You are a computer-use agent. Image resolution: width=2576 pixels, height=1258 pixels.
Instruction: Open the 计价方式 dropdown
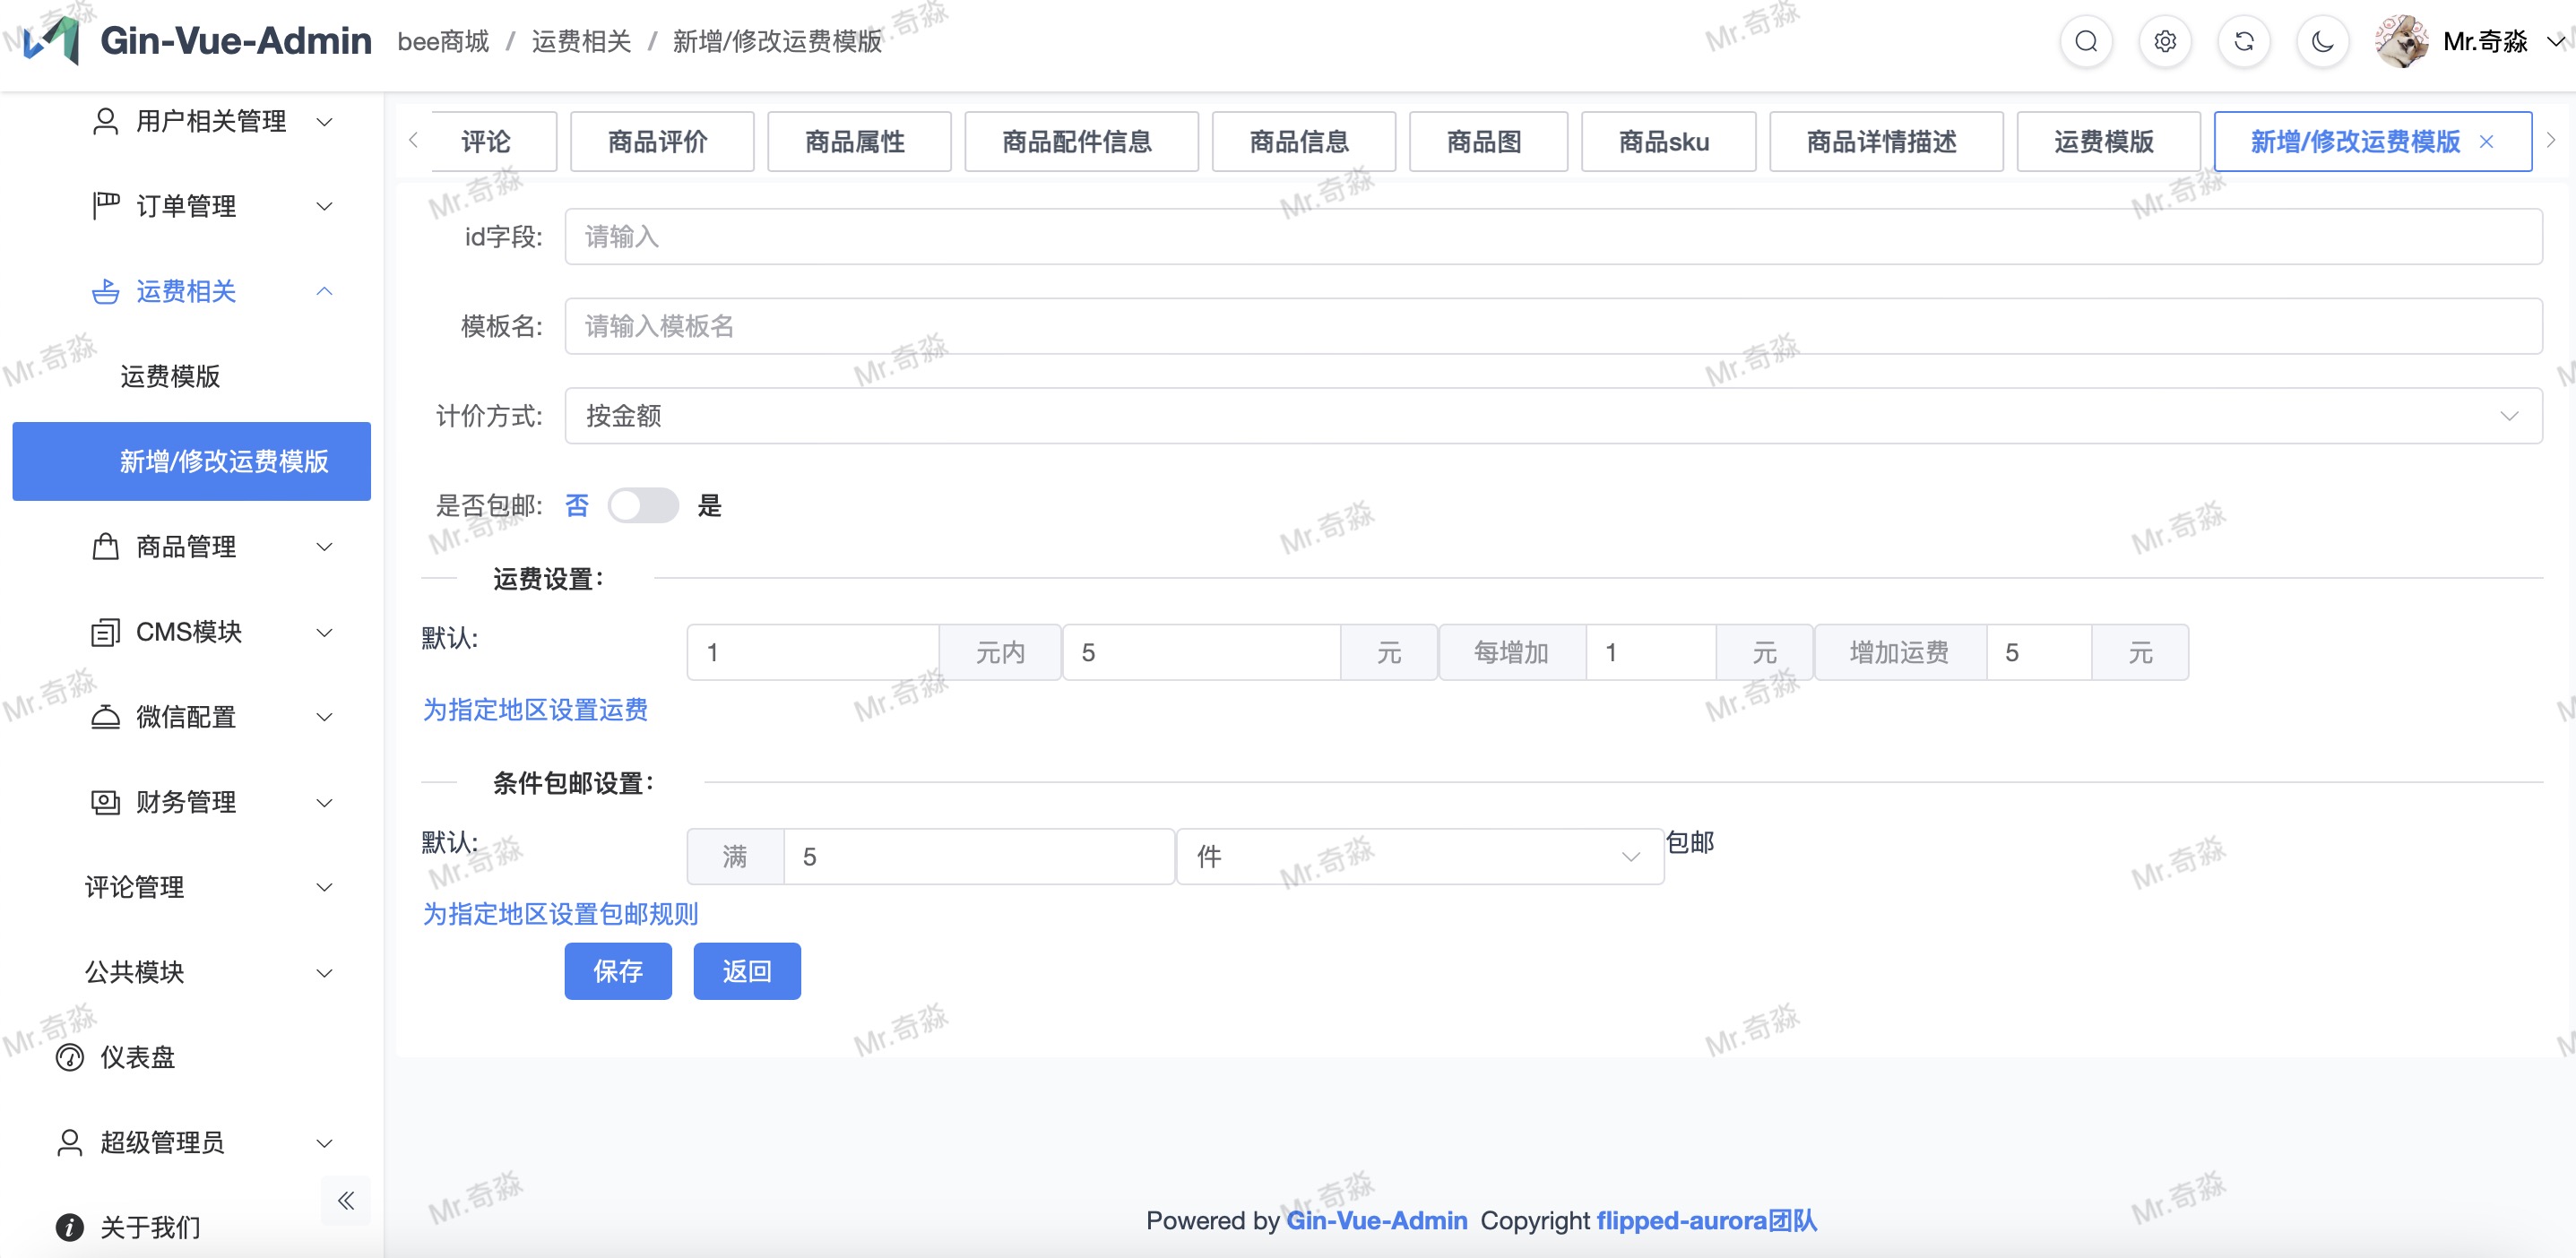(x=1552, y=415)
